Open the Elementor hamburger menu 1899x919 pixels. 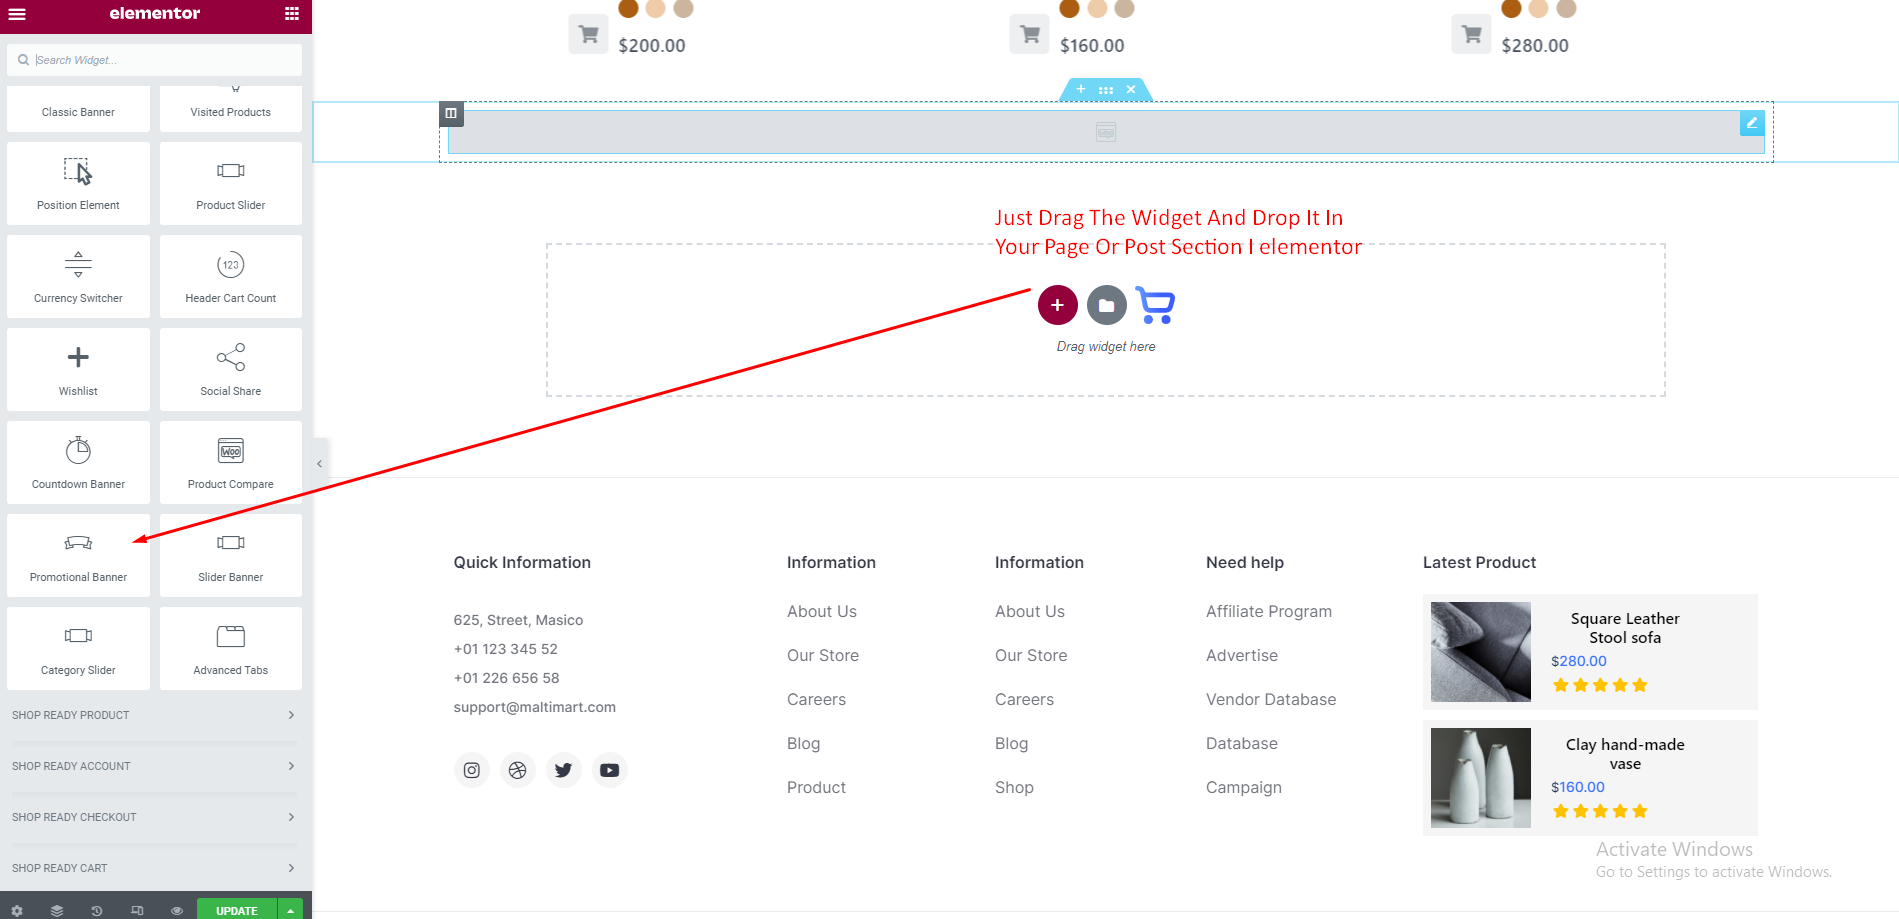(x=17, y=14)
